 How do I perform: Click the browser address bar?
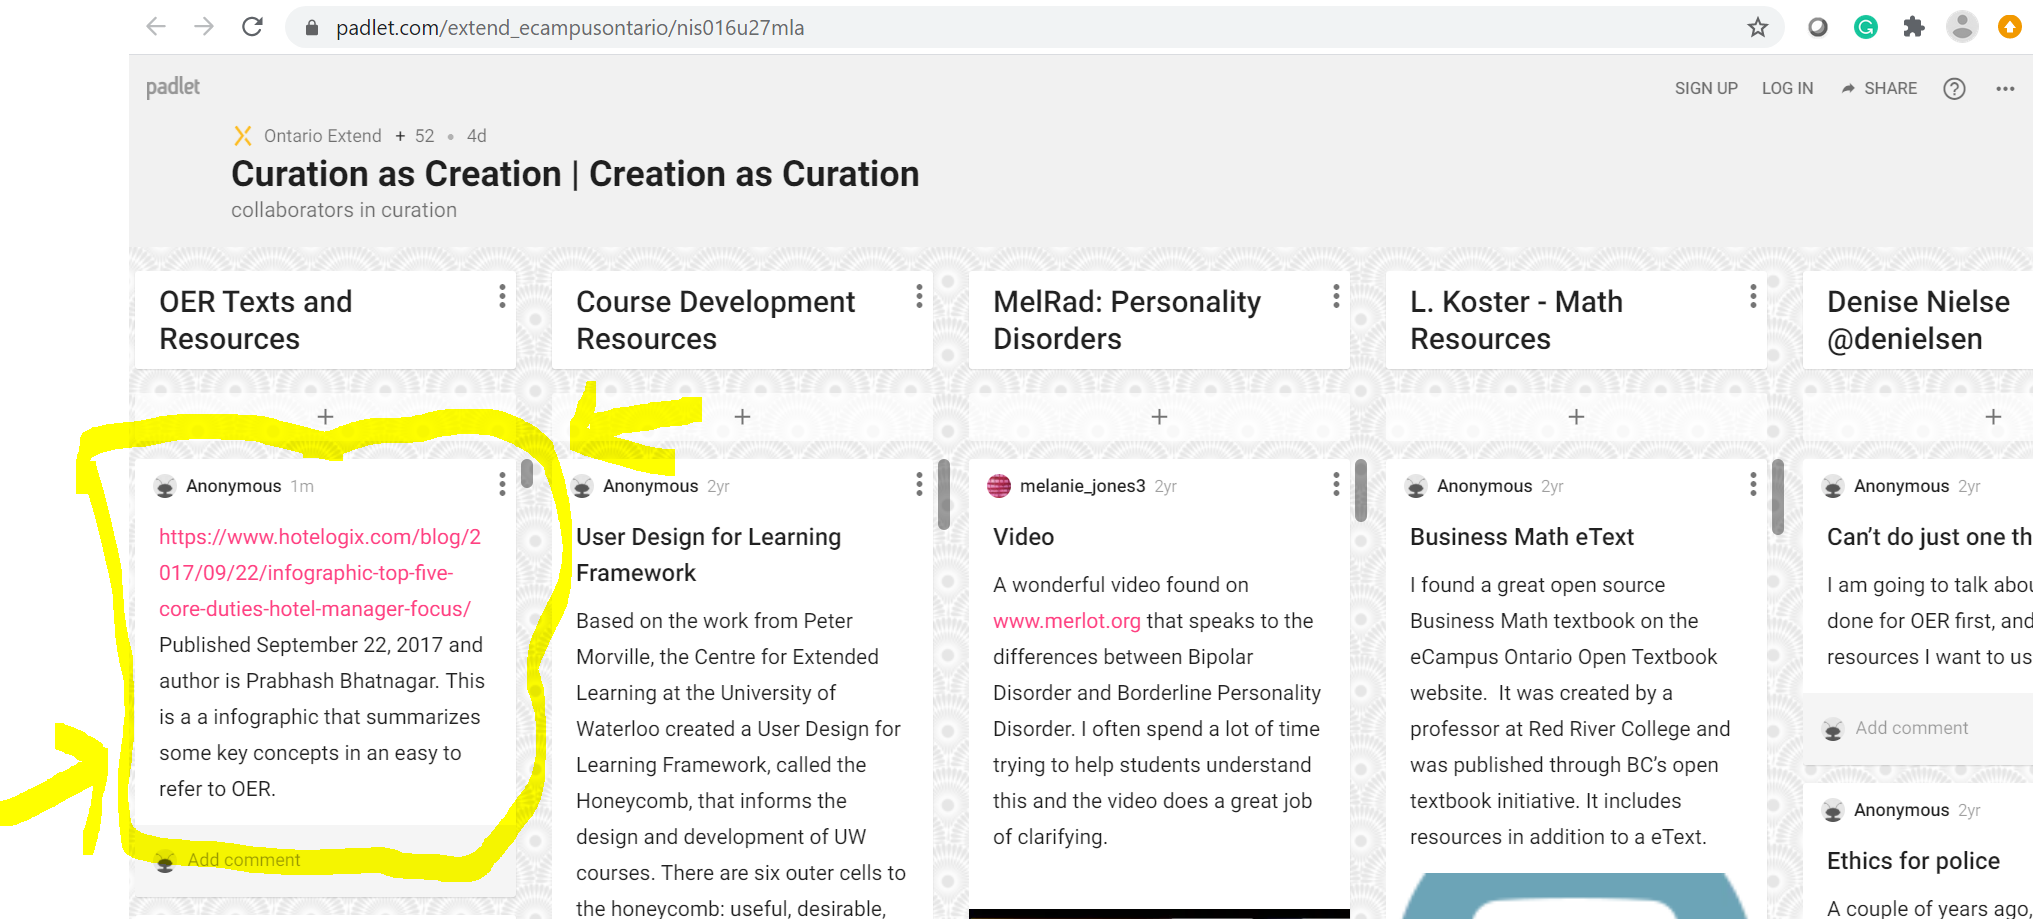coord(600,27)
